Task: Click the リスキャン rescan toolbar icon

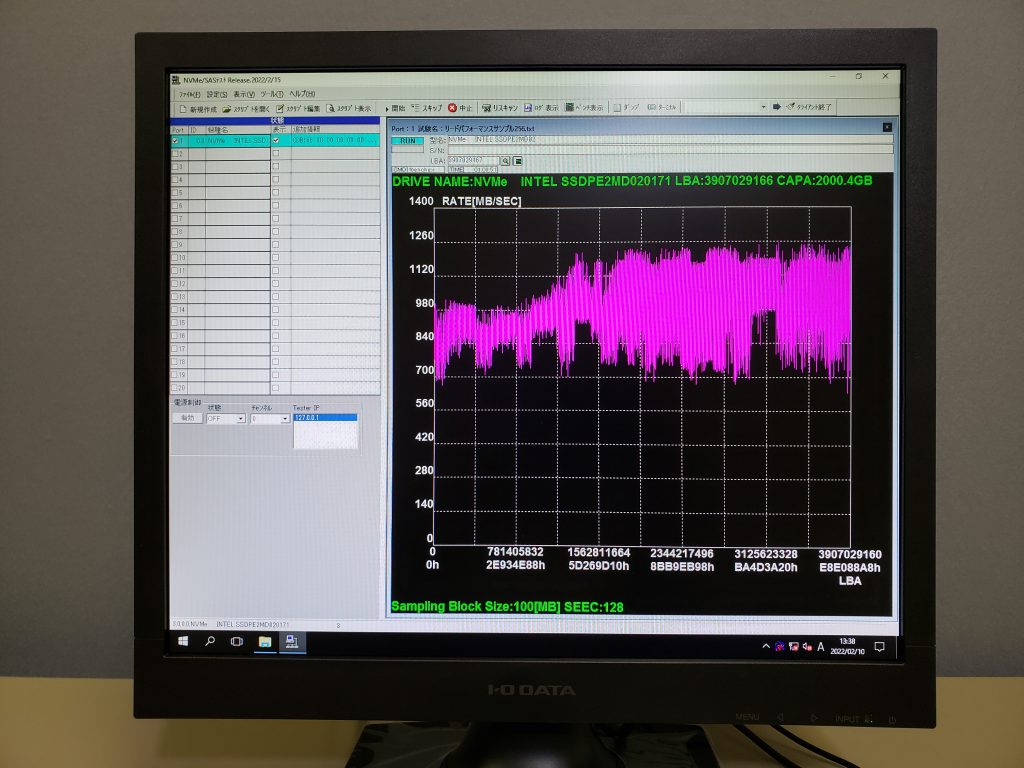Action: (486, 107)
